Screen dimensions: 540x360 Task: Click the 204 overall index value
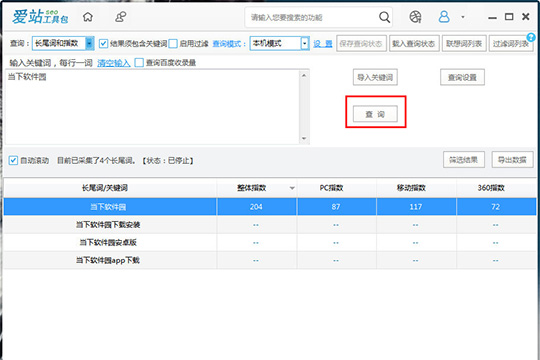tap(256, 207)
